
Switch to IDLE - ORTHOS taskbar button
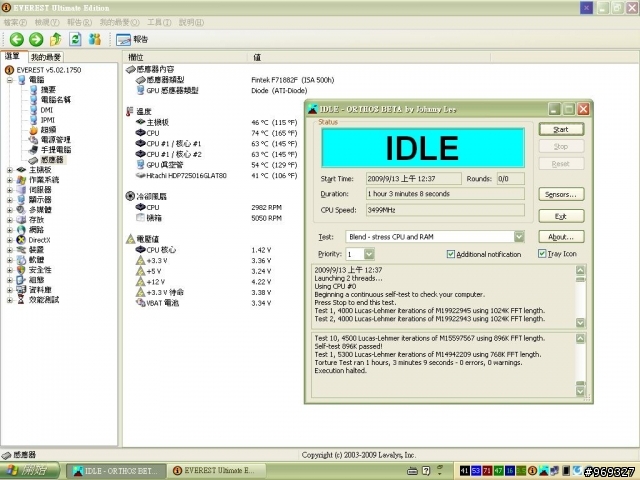coord(116,471)
